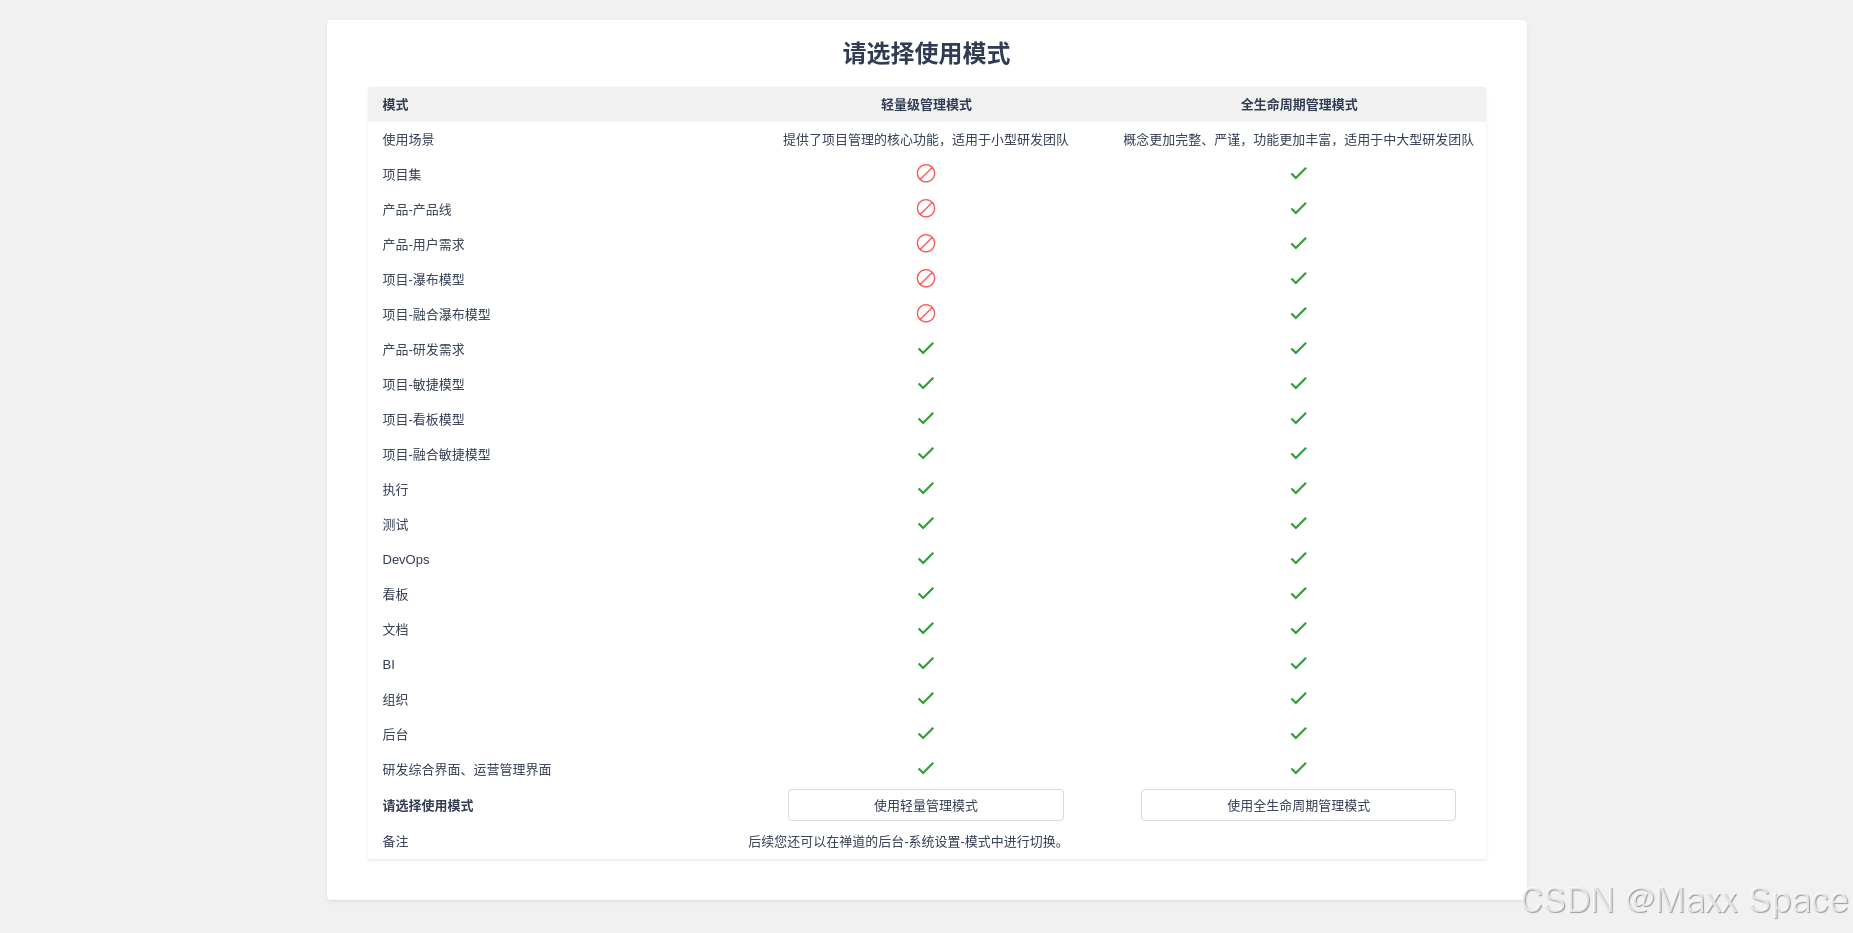Click the 全生命周期 checkmark for 产品-产品线

1298,208
